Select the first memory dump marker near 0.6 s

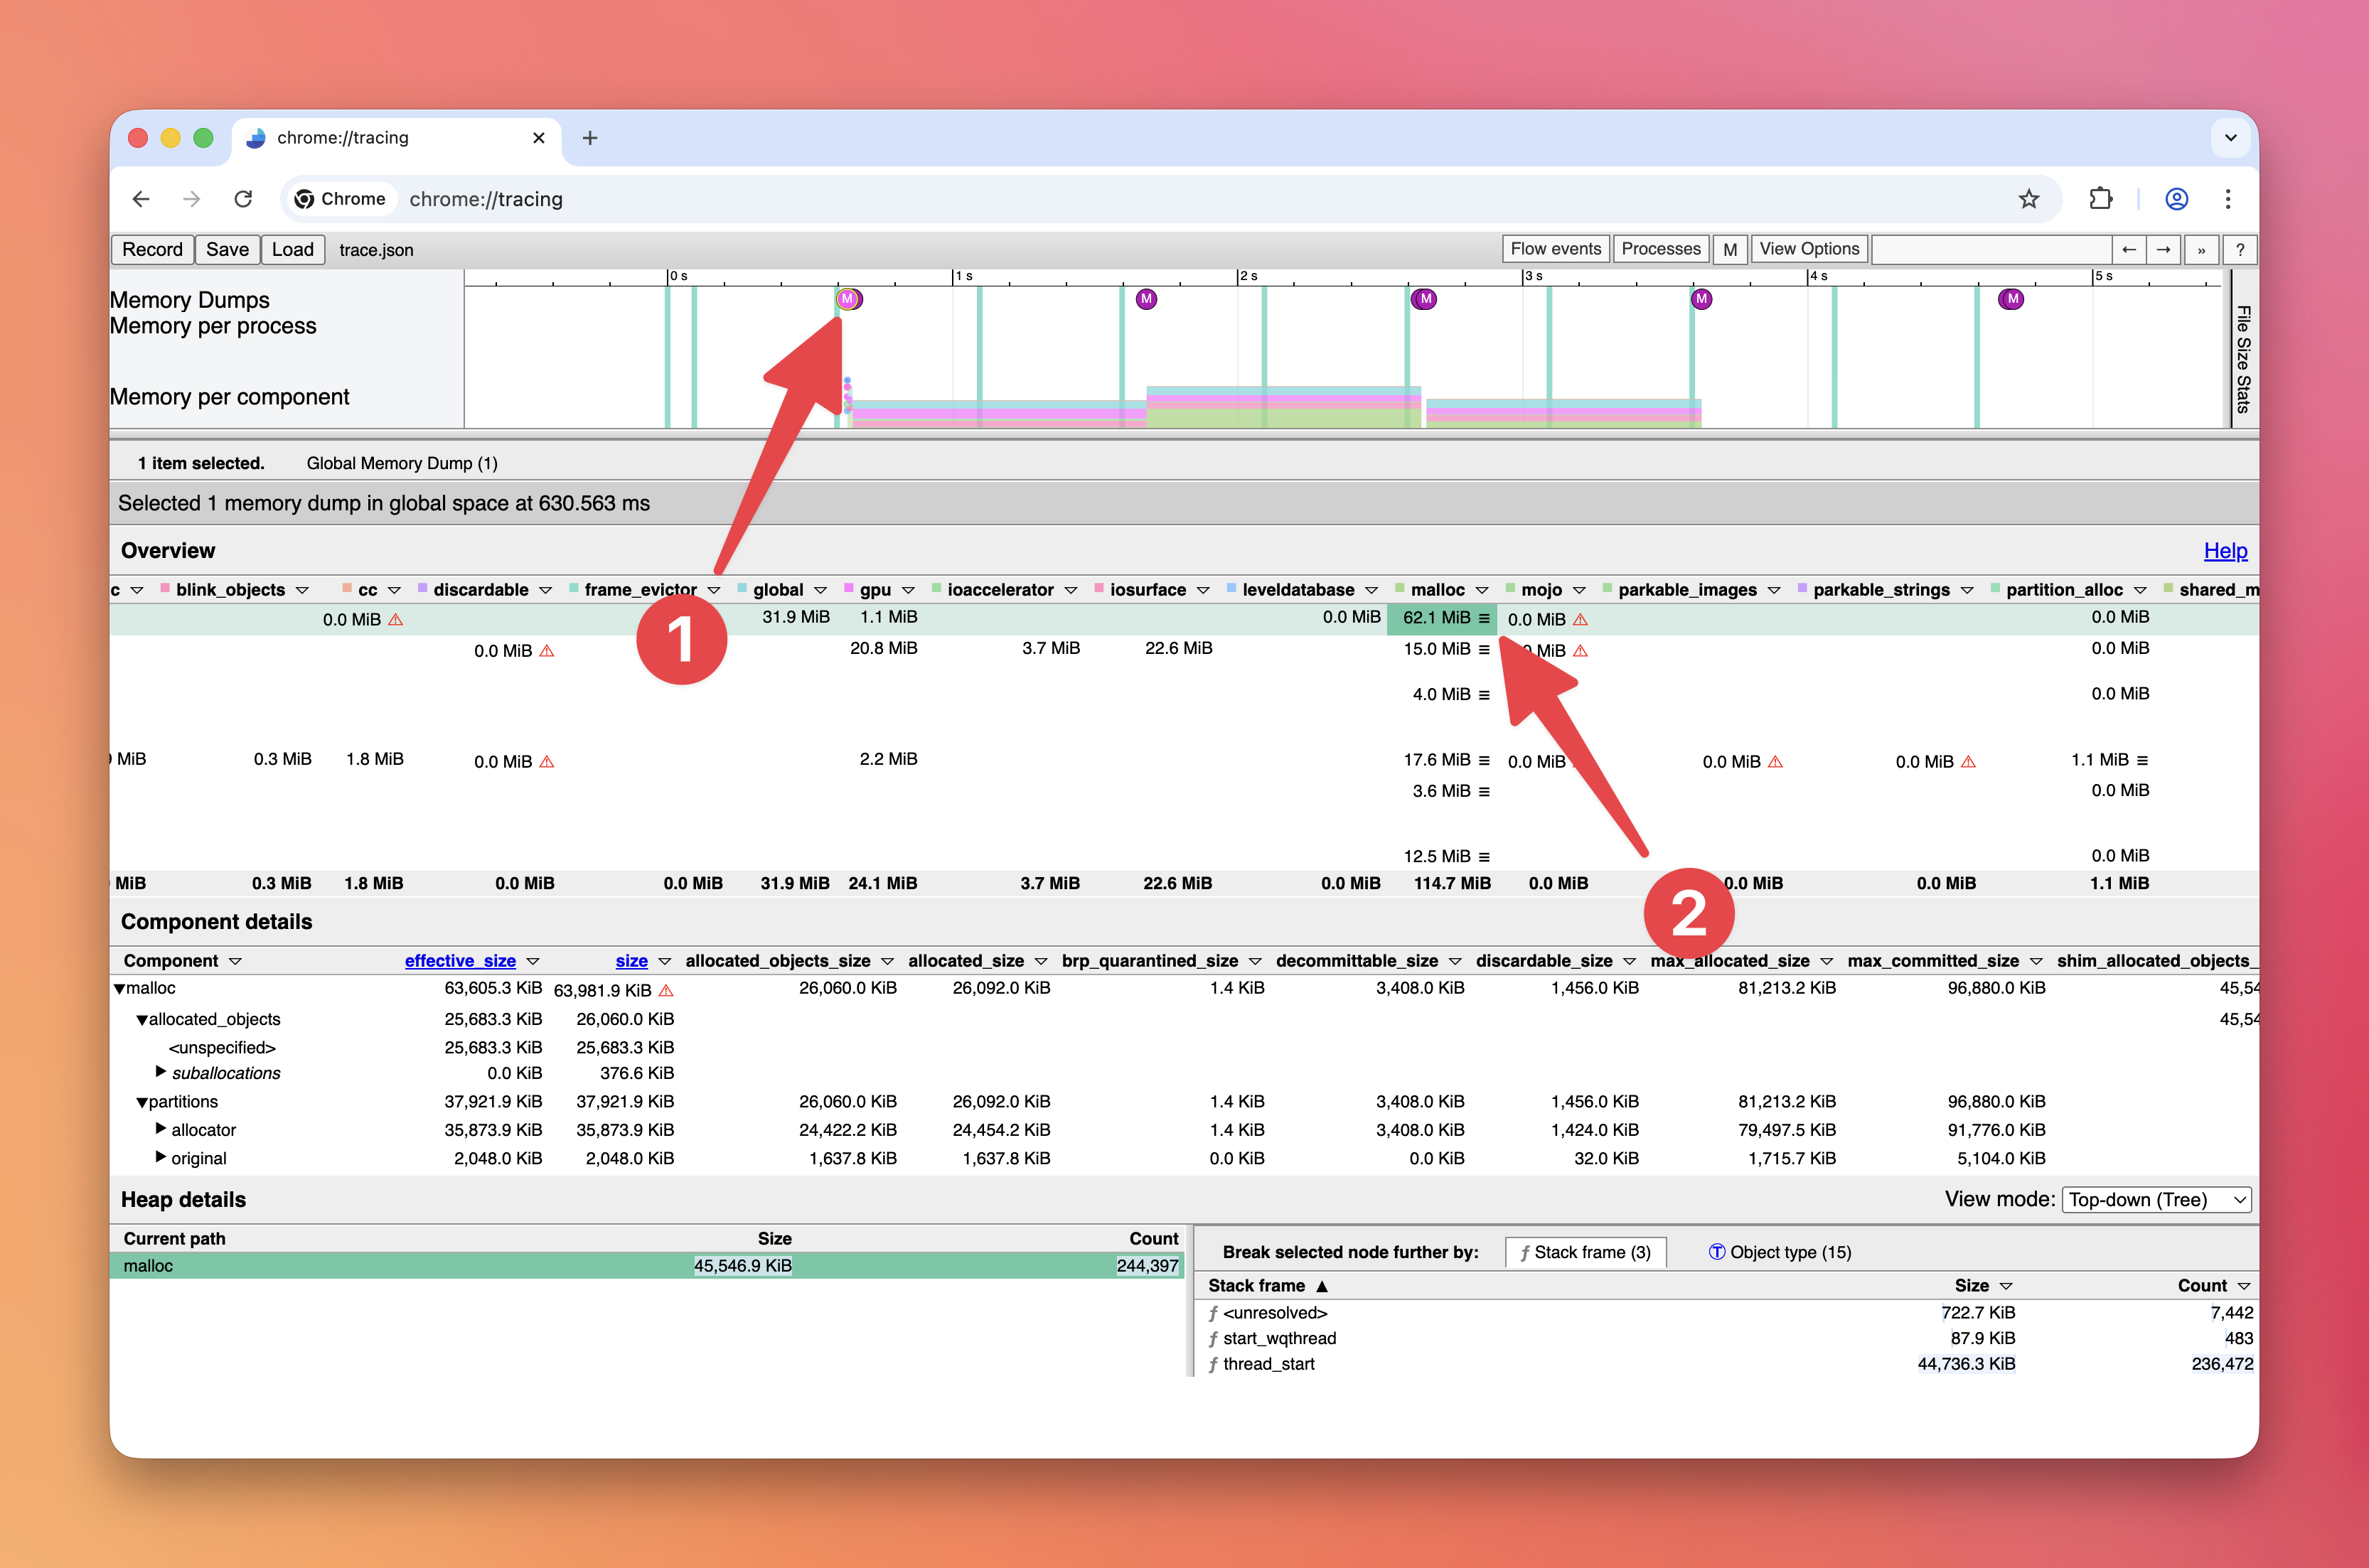point(848,299)
